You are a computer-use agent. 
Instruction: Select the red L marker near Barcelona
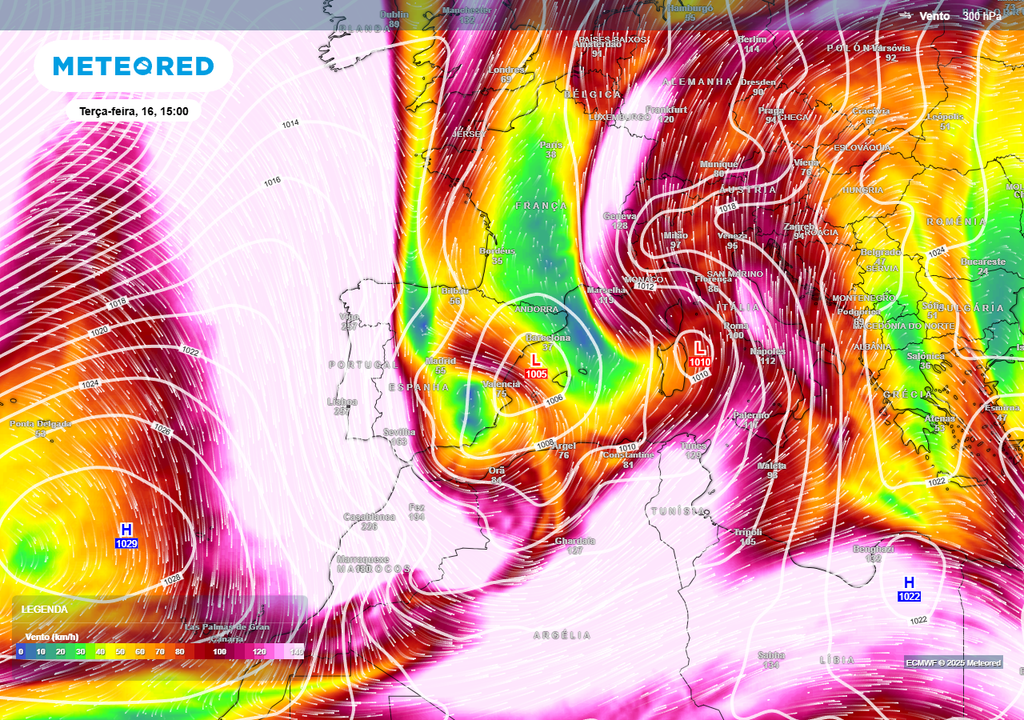pos(536,359)
